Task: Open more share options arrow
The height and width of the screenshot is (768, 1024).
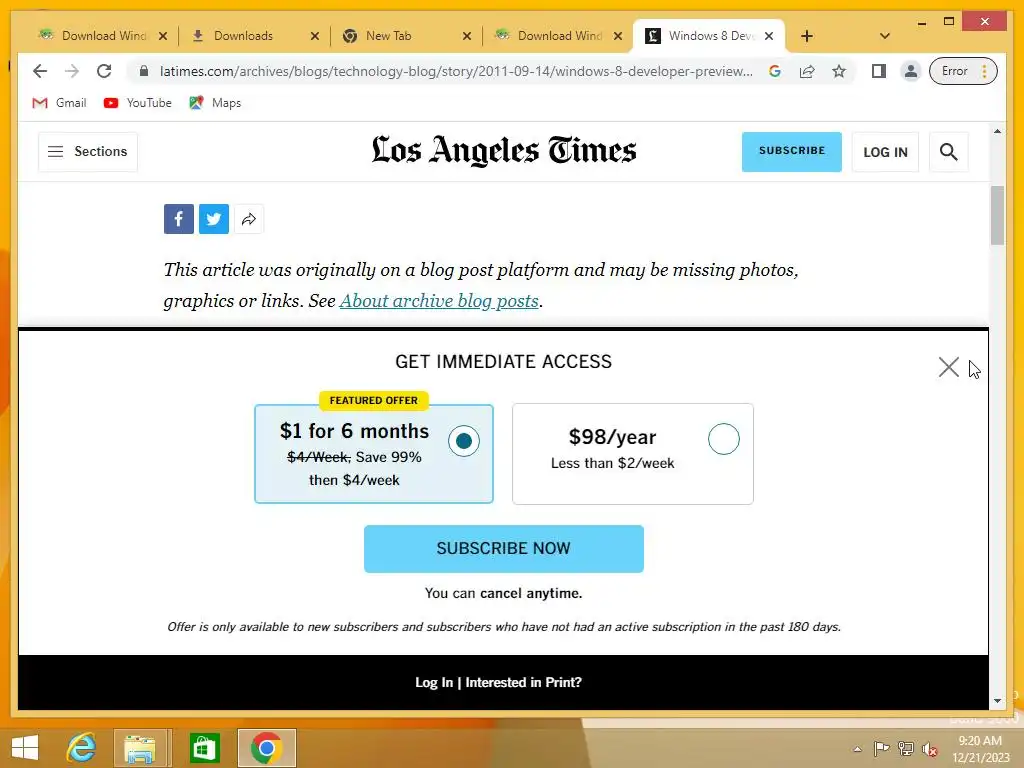Action: point(249,219)
